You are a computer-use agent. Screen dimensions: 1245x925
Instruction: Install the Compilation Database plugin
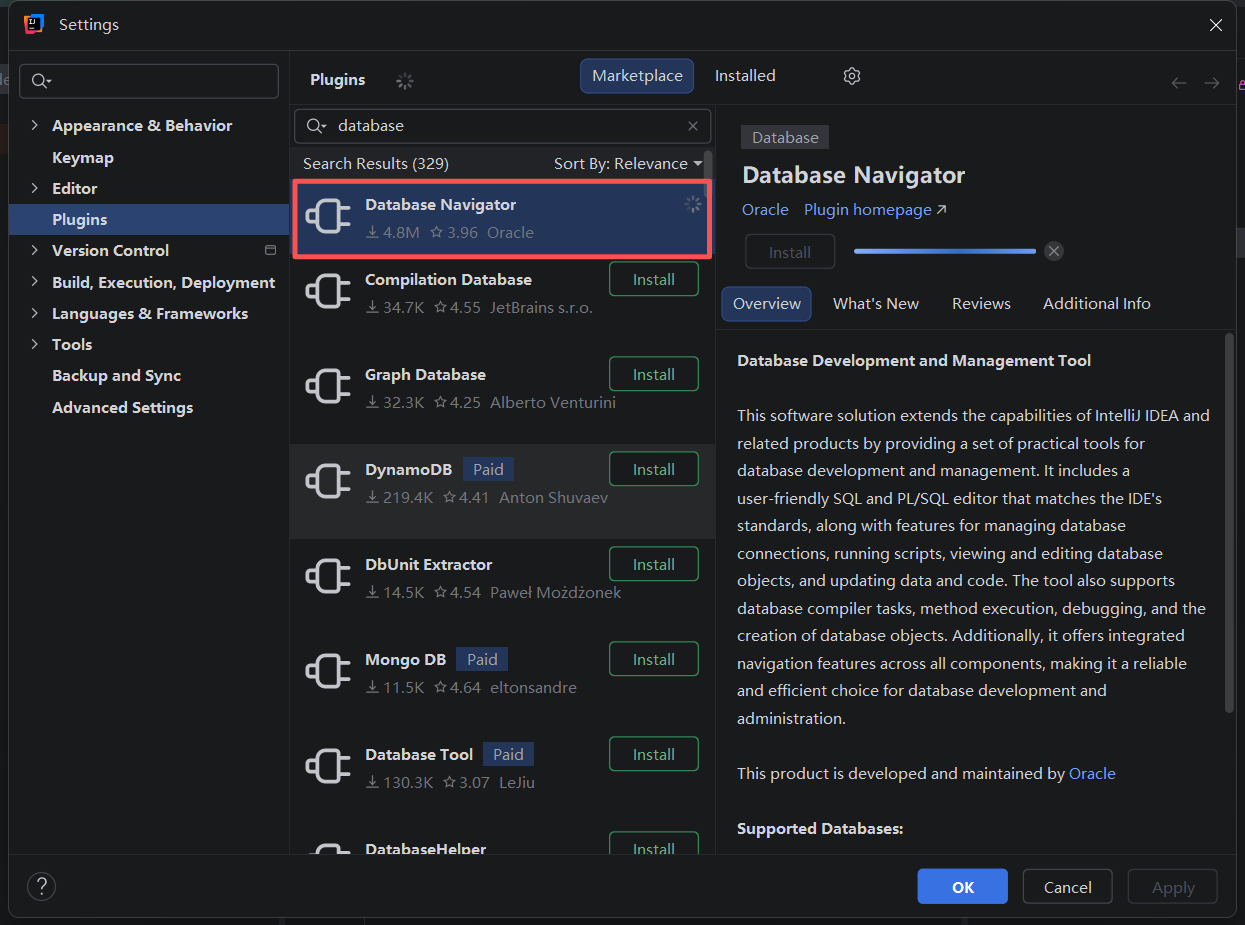tap(654, 280)
